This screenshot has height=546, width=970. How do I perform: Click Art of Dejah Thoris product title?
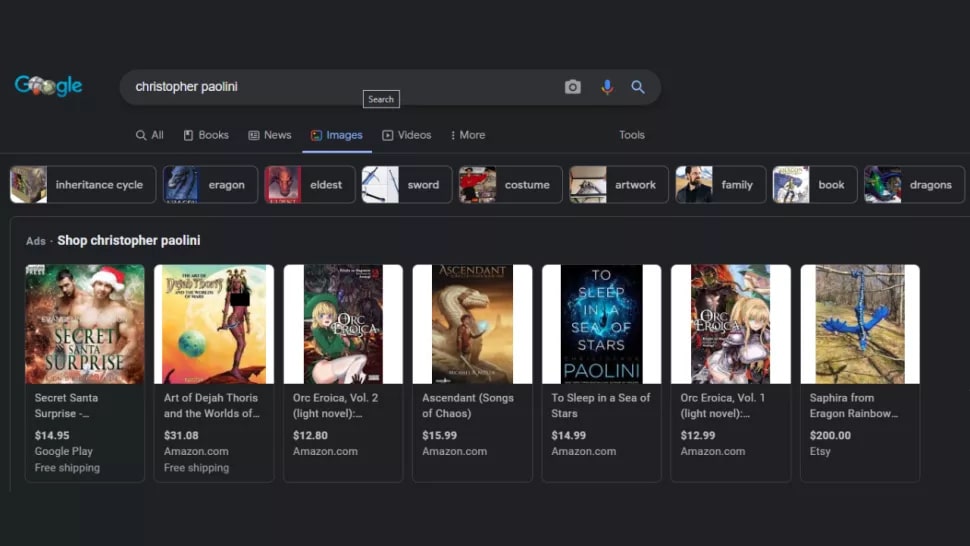click(212, 406)
